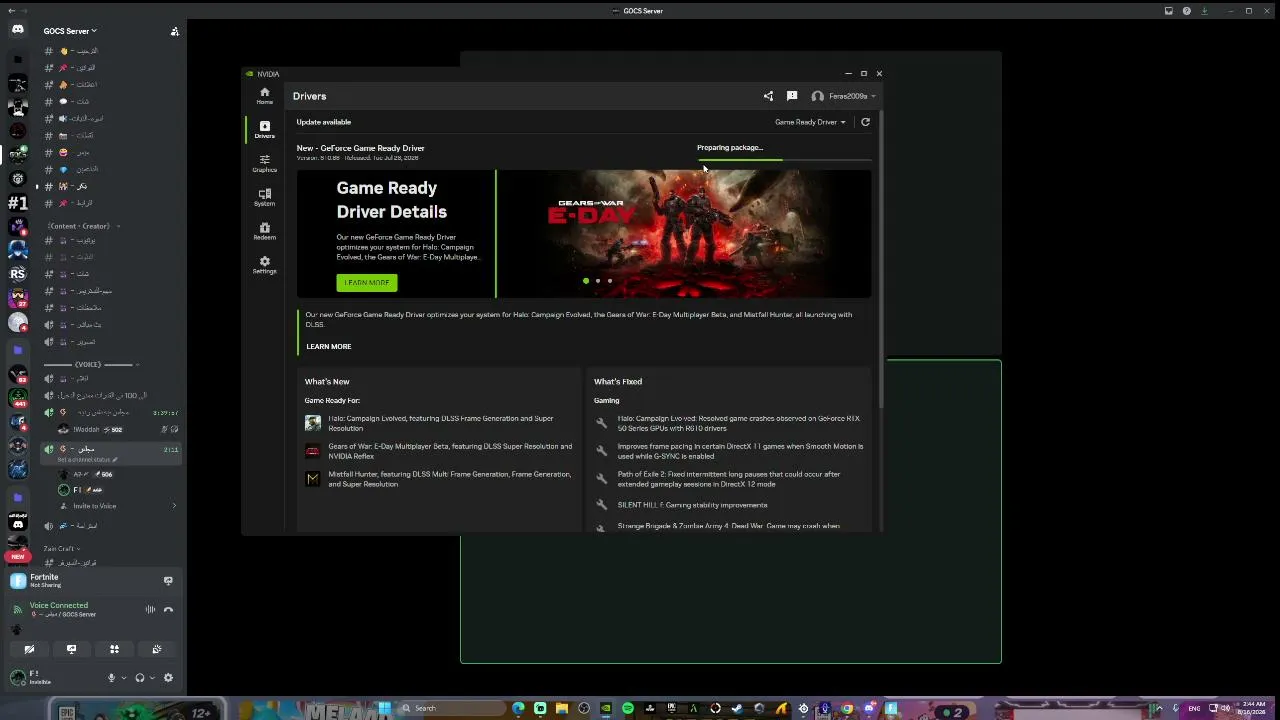Open noise suppression options in voice panel

point(150,609)
